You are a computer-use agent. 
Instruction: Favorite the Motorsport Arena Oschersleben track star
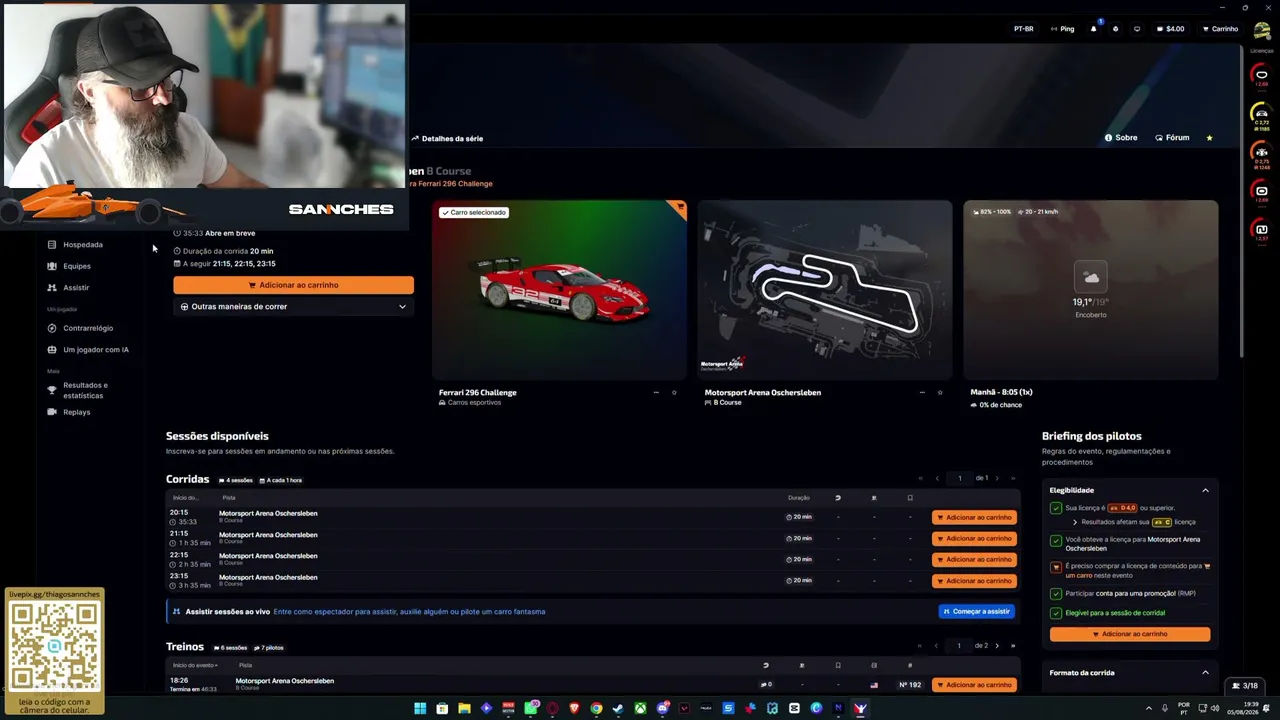[940, 392]
